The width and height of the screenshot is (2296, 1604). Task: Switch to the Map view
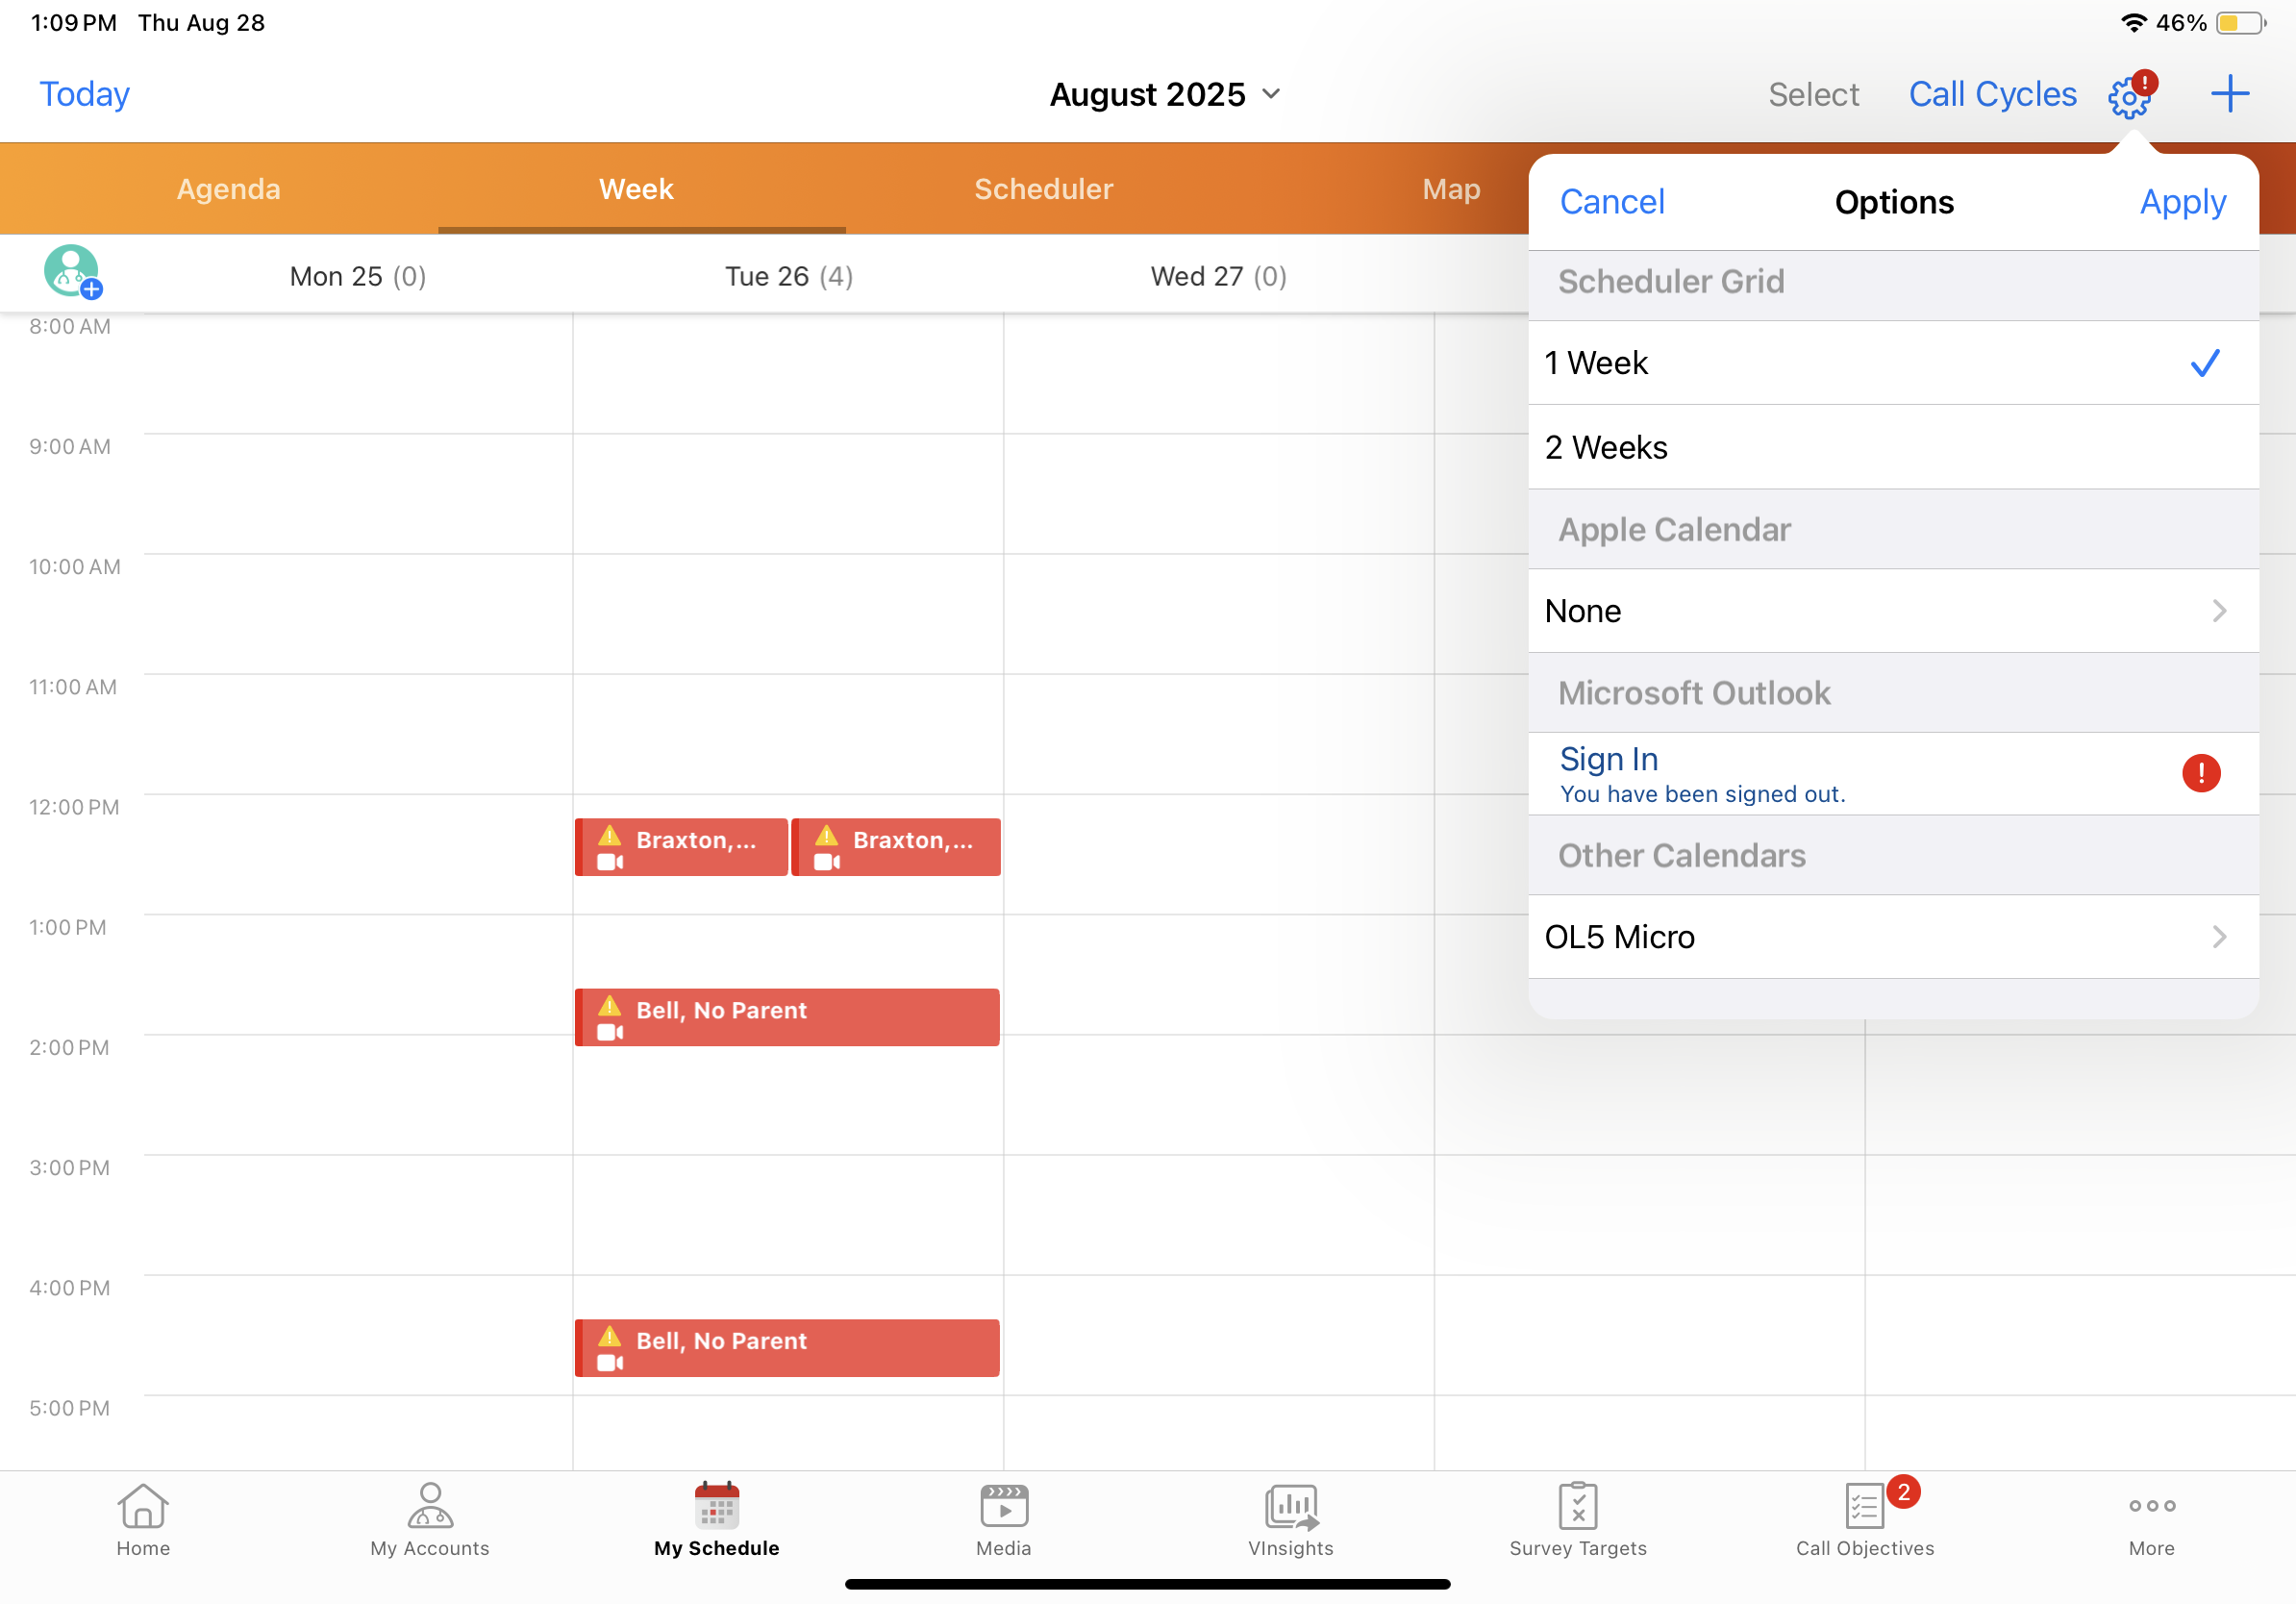click(x=1451, y=188)
